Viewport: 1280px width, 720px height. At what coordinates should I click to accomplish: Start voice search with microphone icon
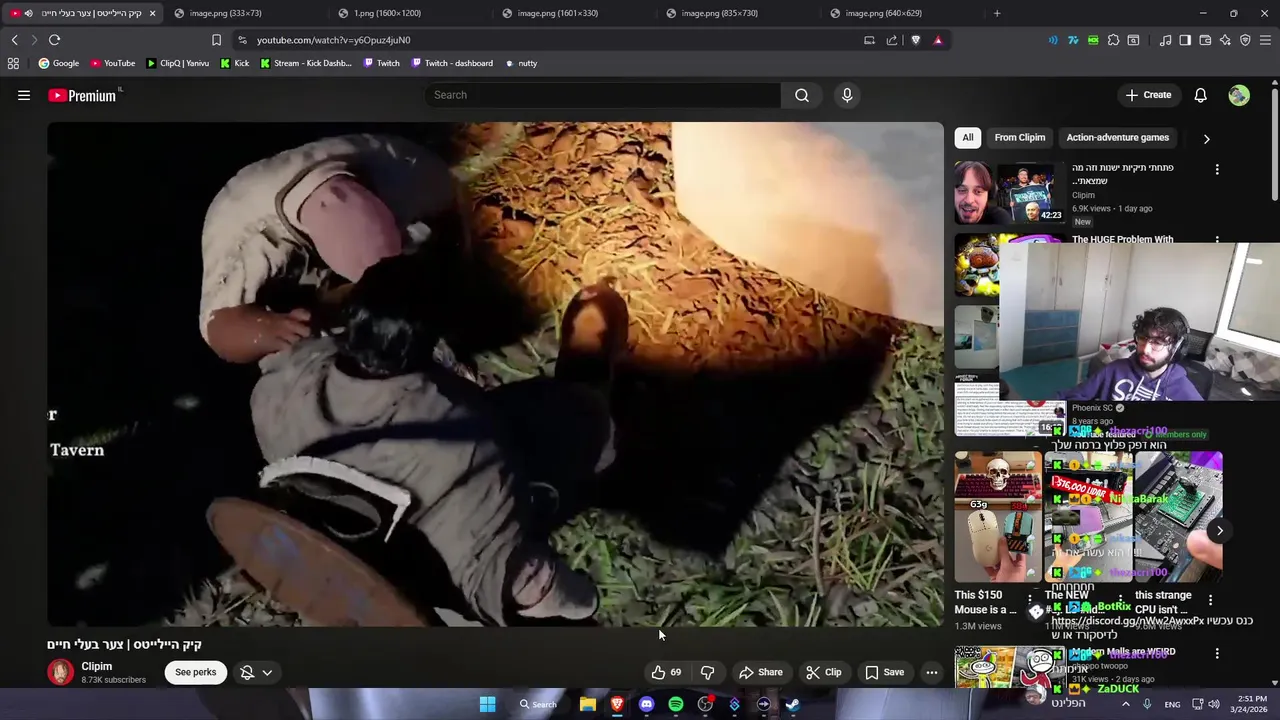pos(847,95)
